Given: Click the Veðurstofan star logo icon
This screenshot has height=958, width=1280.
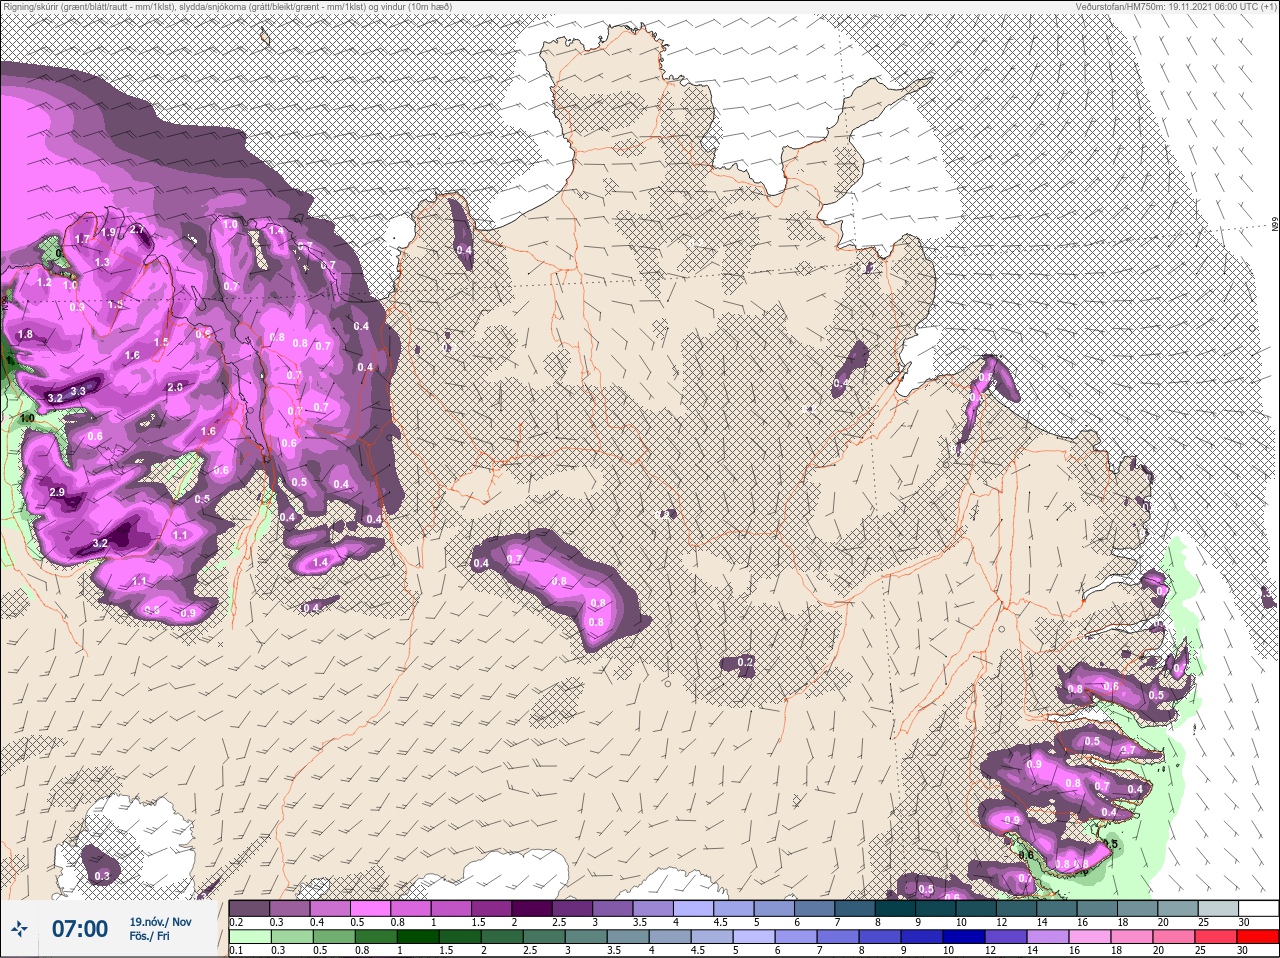Looking at the screenshot, I should click(x=19, y=929).
